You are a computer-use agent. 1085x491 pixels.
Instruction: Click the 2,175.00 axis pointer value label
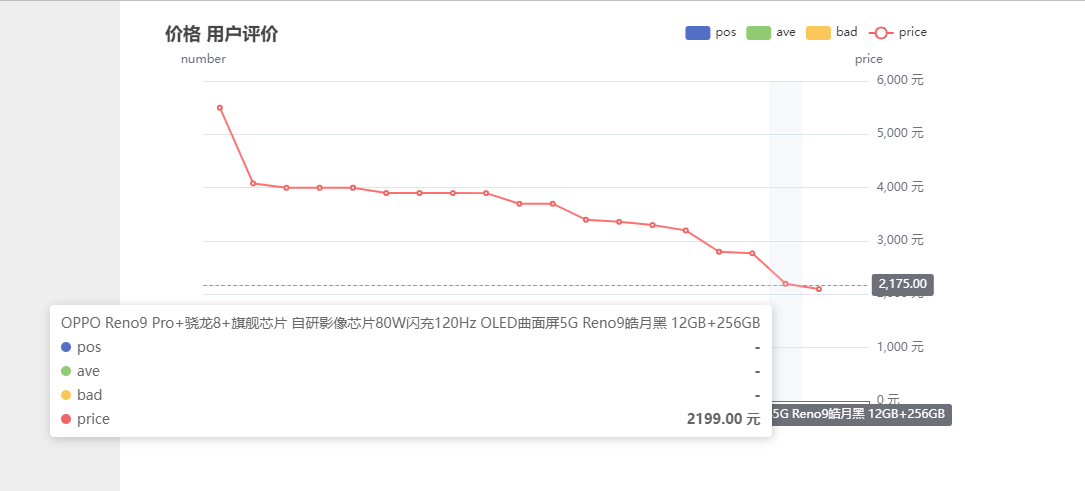click(903, 285)
